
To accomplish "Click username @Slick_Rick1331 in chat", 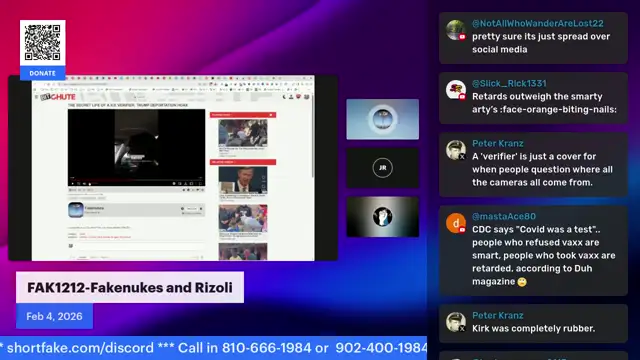I will (x=509, y=83).
